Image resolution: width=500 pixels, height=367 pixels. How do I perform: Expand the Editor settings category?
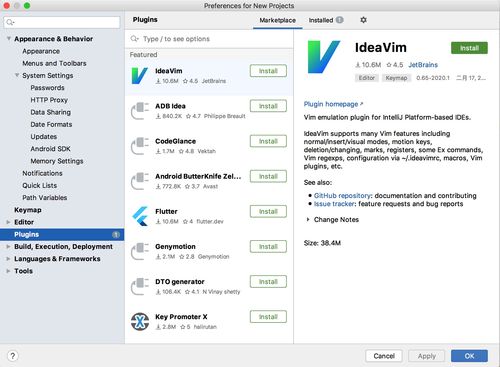click(9, 222)
